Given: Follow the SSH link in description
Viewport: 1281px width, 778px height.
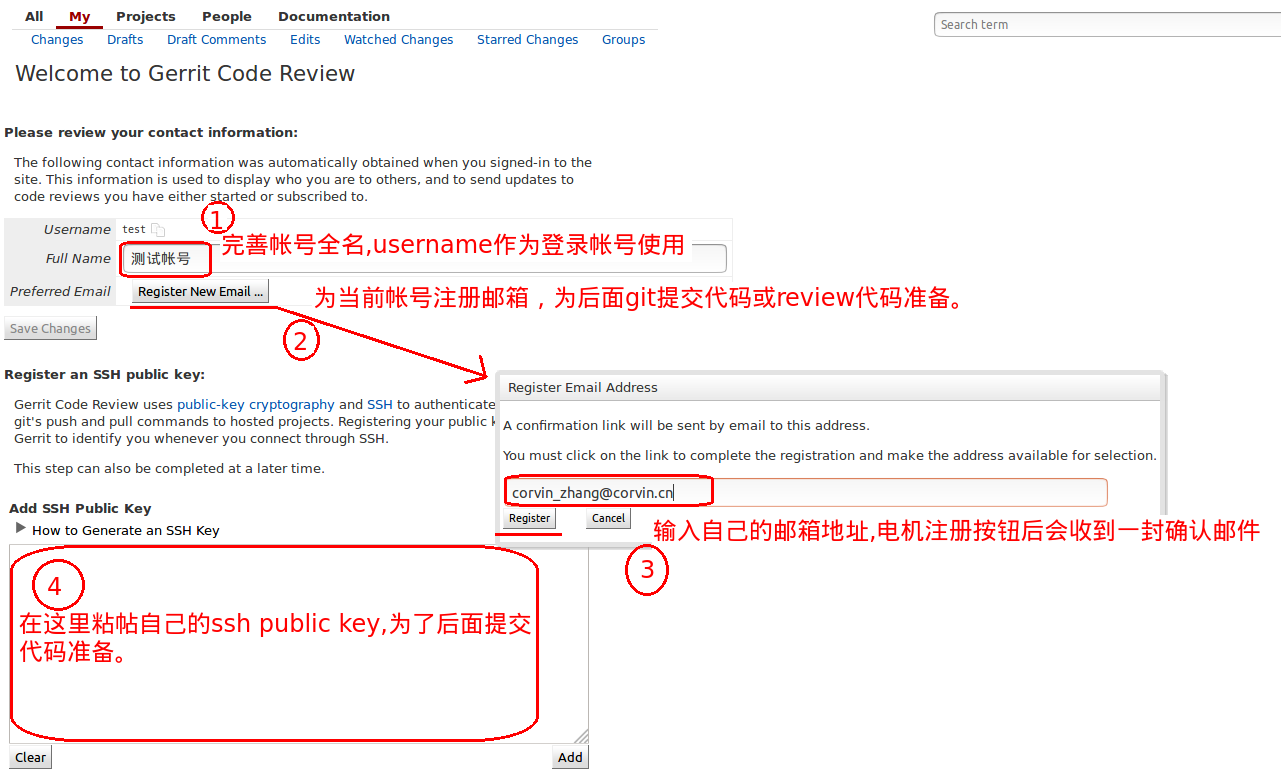Looking at the screenshot, I should click(x=380, y=405).
